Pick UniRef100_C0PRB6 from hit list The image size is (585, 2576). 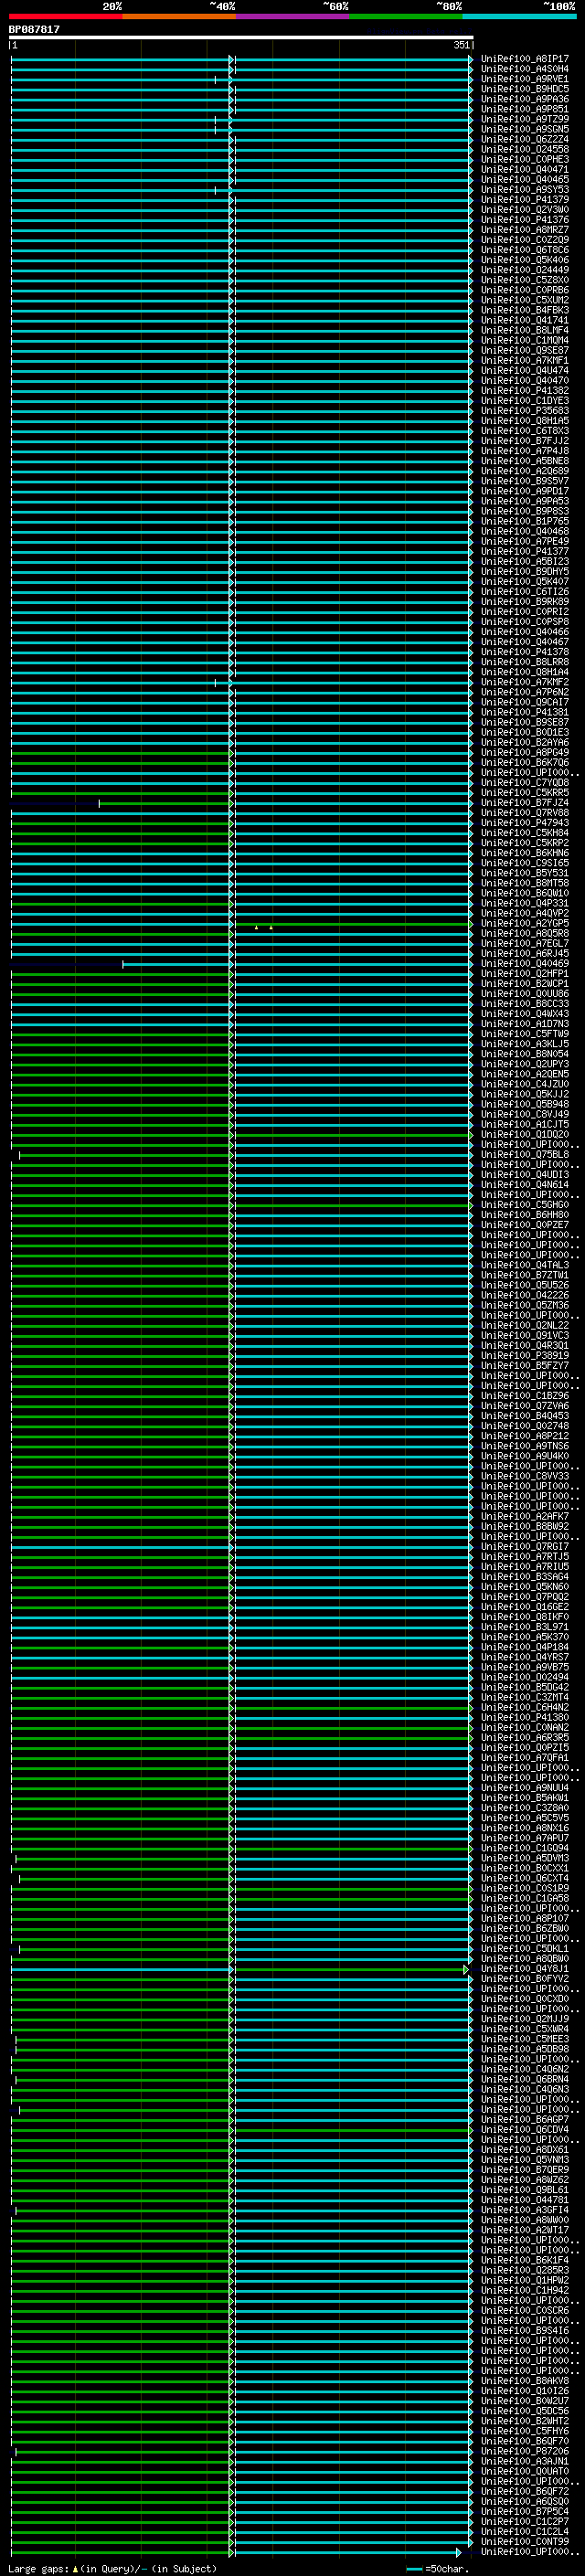tap(524, 290)
